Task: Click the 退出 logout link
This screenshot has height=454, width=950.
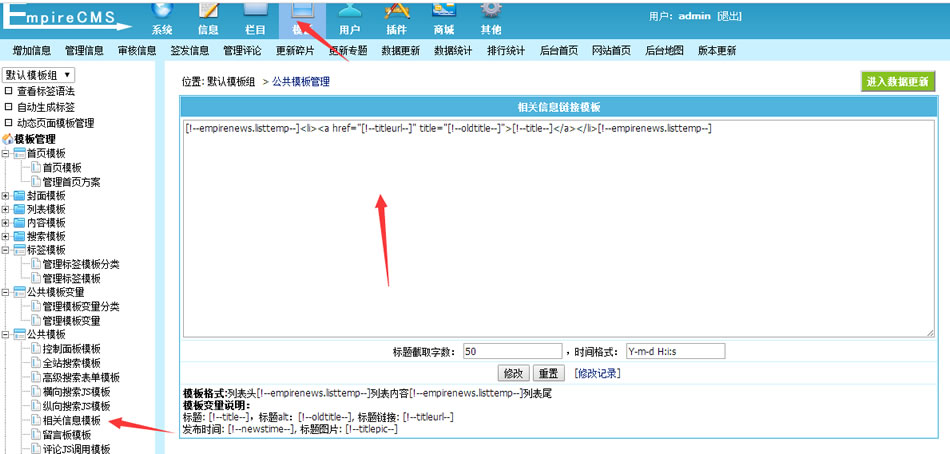Action: (x=729, y=17)
